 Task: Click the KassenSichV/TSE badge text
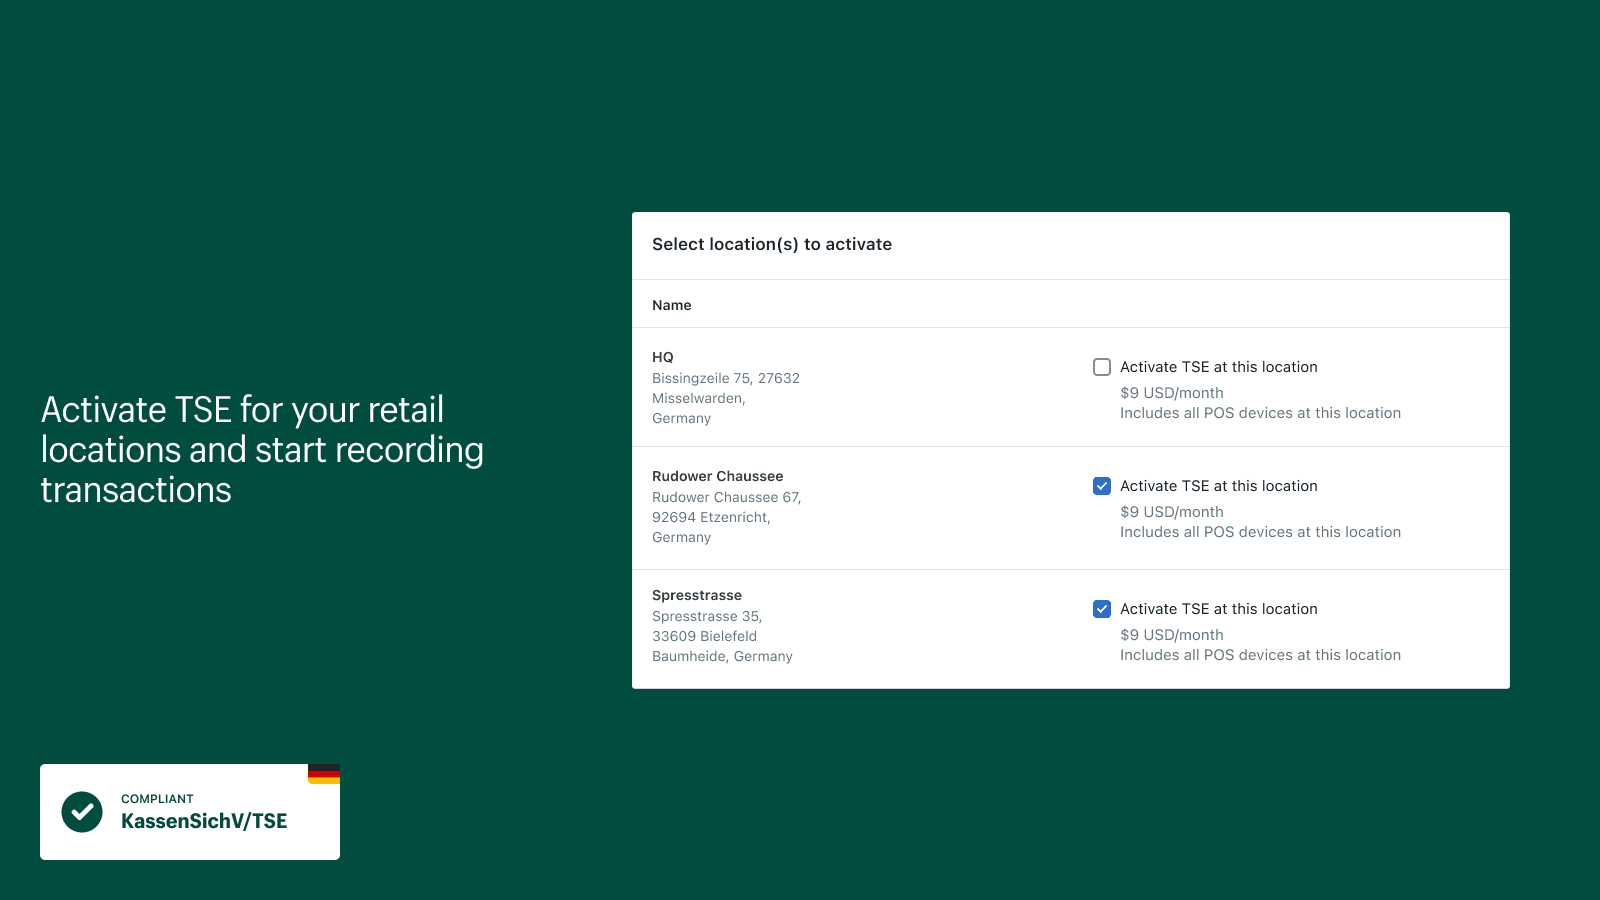point(204,821)
